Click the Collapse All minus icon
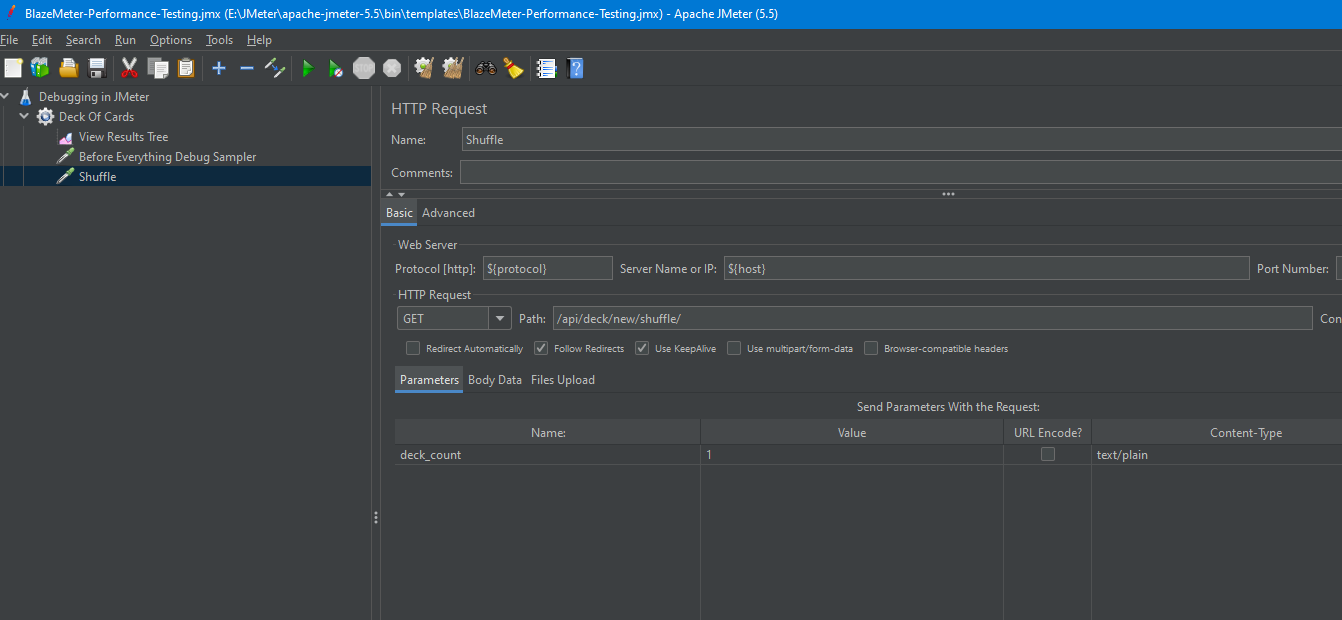 pyautogui.click(x=247, y=68)
